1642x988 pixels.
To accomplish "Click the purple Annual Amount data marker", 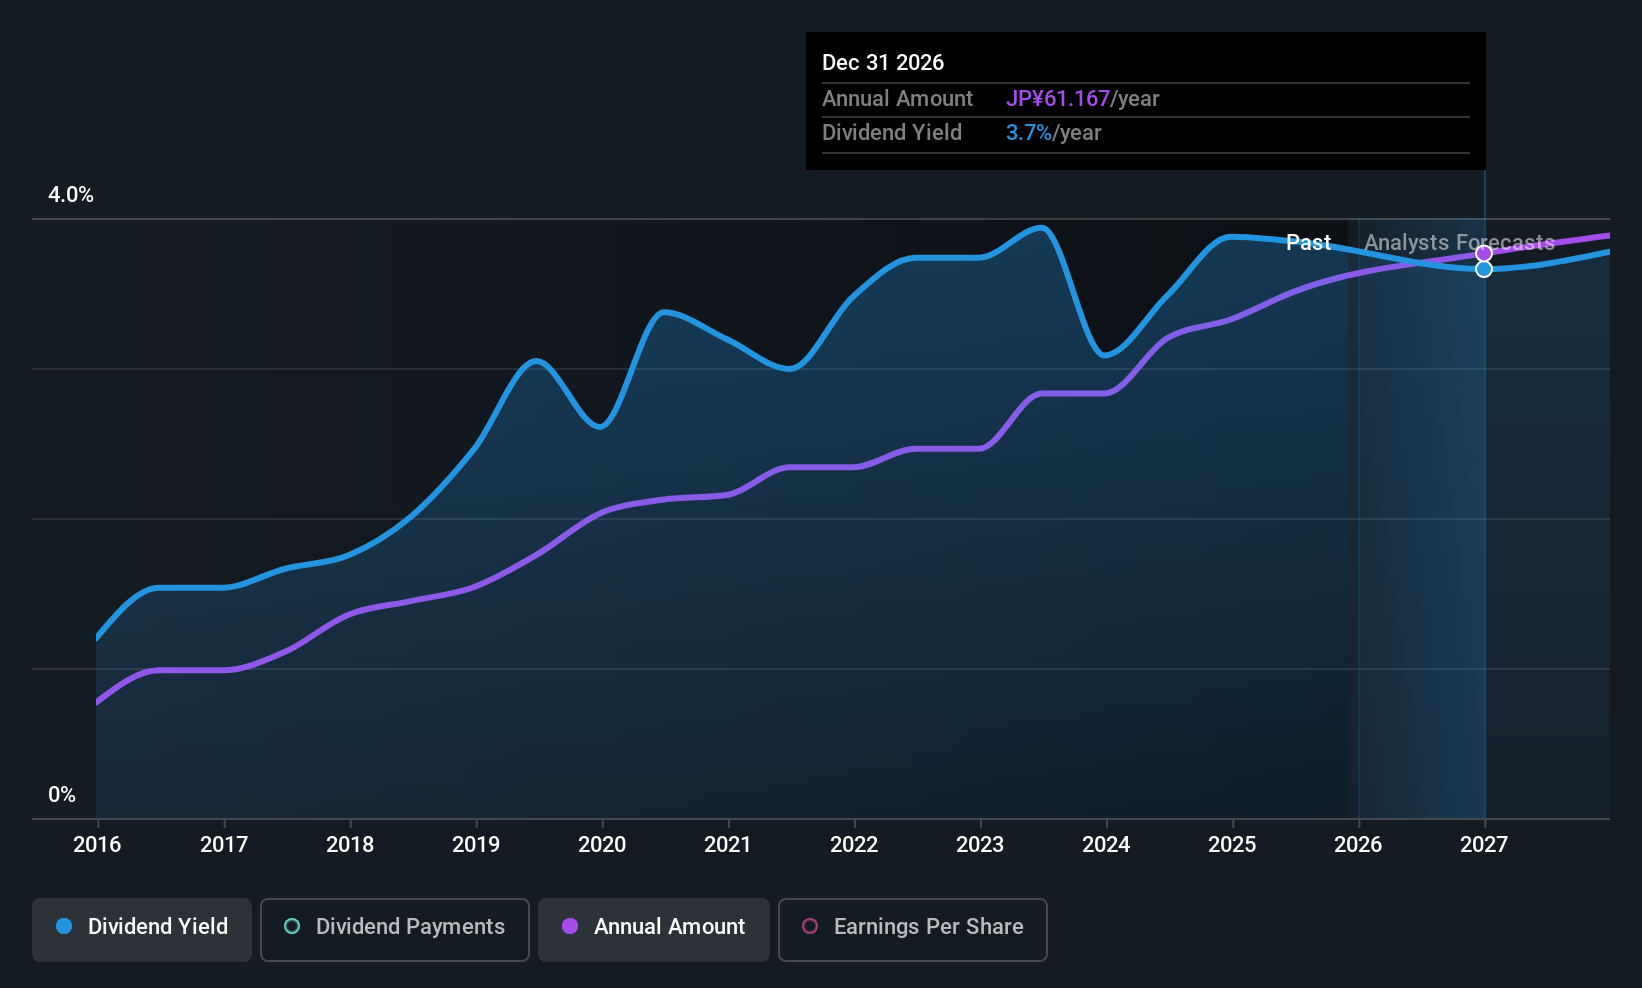I will [1484, 254].
